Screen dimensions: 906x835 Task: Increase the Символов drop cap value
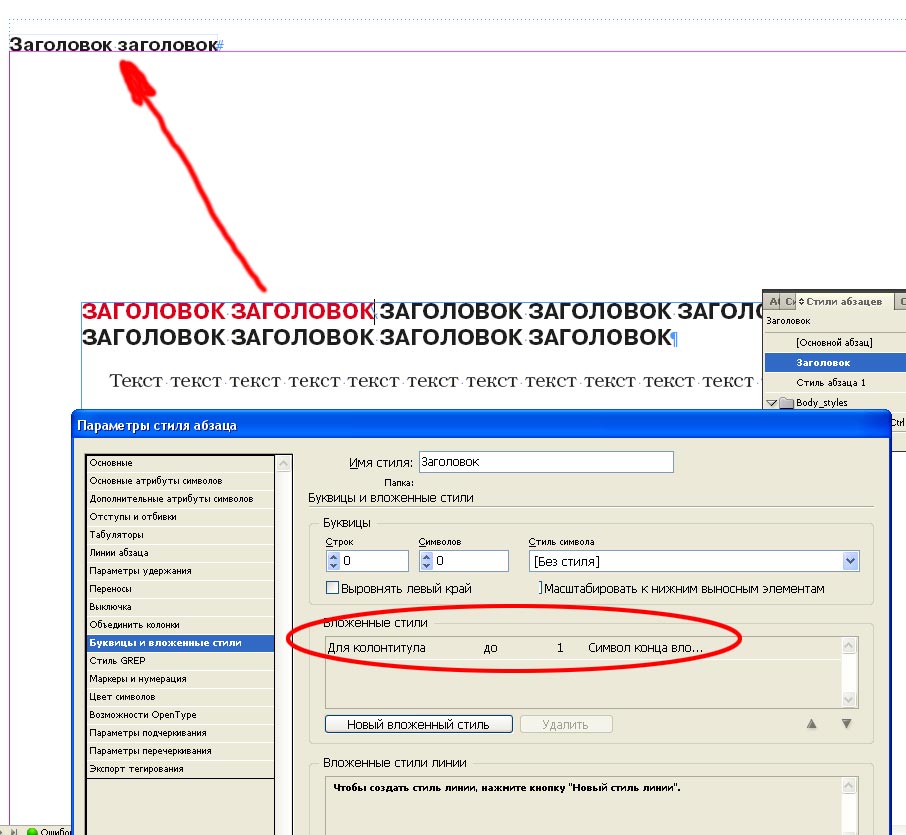click(x=426, y=556)
